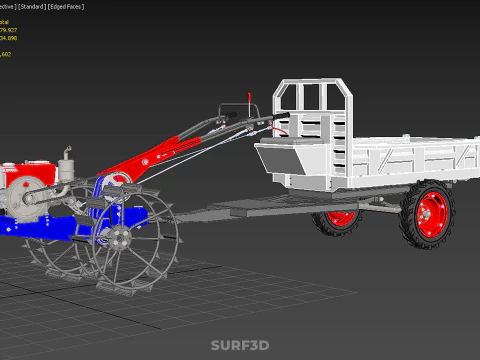
Task: Open the Standard viewport shading menu
Action: pyautogui.click(x=32, y=7)
